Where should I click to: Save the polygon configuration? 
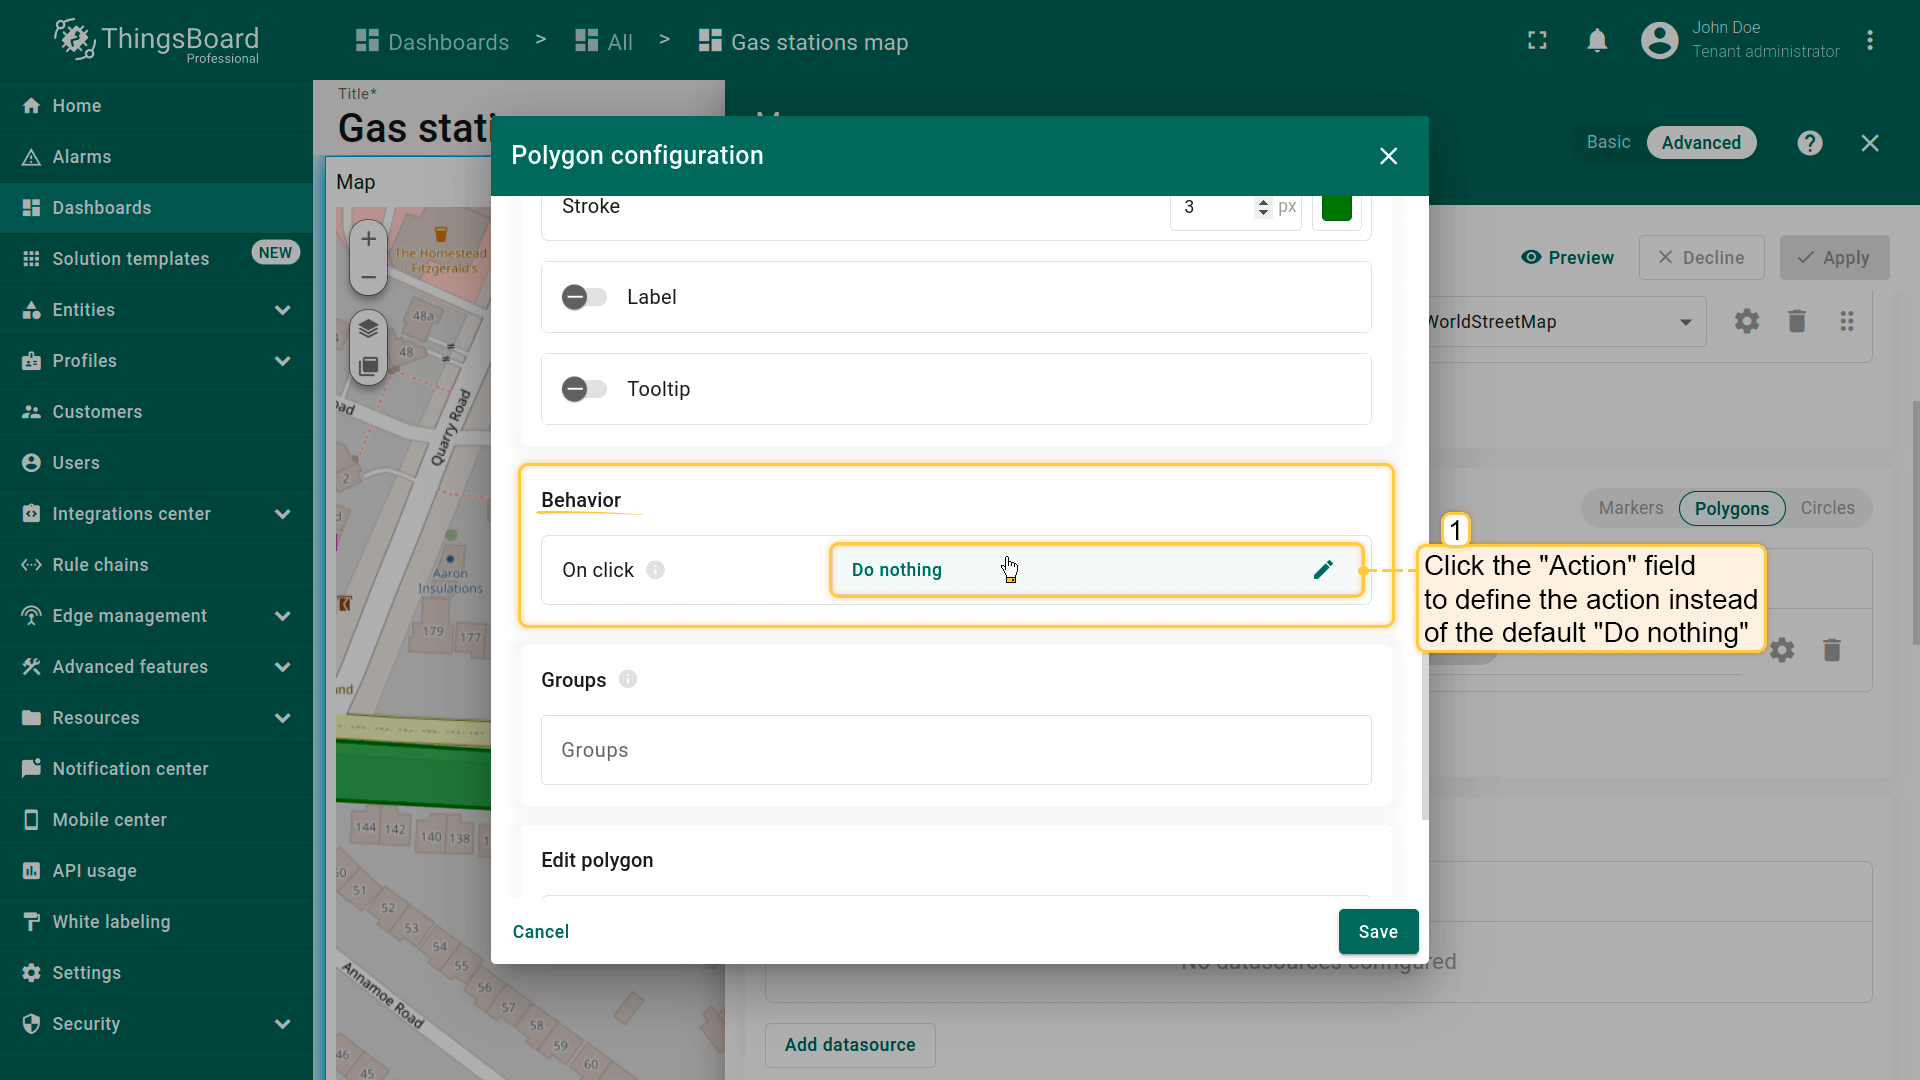1377,932
